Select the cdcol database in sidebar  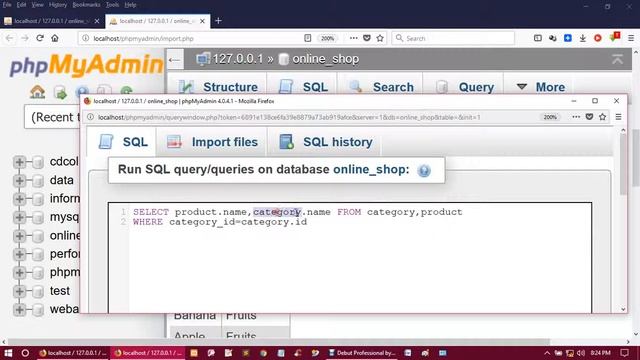tap(64, 162)
